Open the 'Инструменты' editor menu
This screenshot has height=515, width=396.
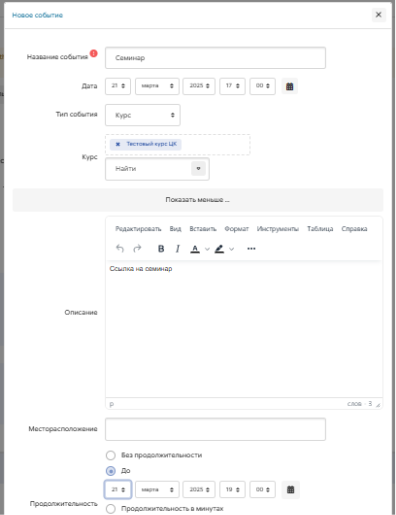pos(278,229)
